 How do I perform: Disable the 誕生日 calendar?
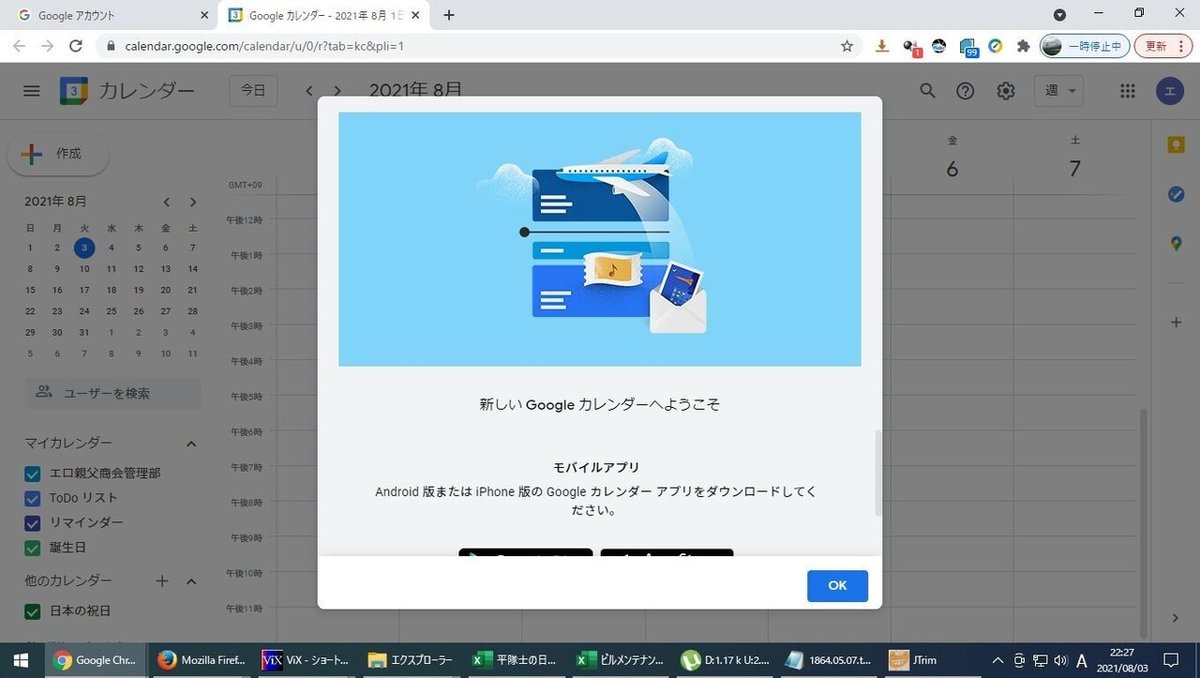coord(29,547)
